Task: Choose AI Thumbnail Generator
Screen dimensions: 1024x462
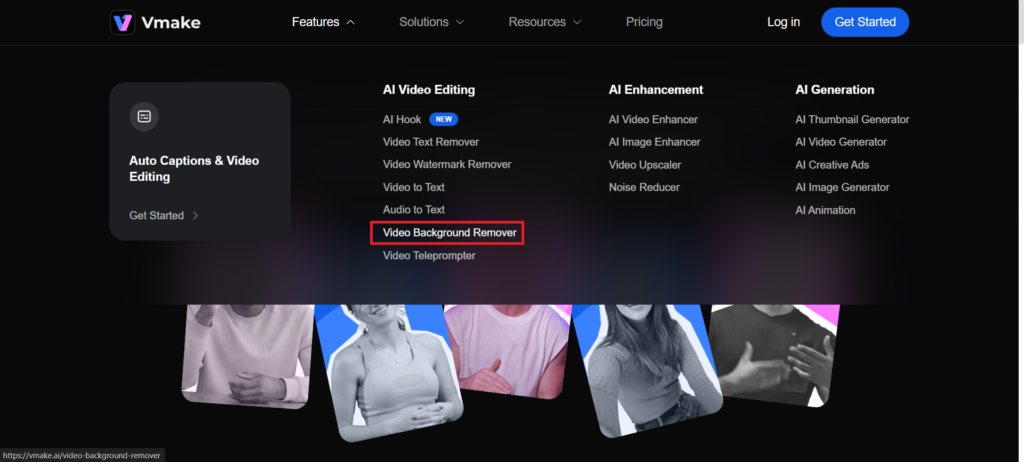Action: [851, 119]
